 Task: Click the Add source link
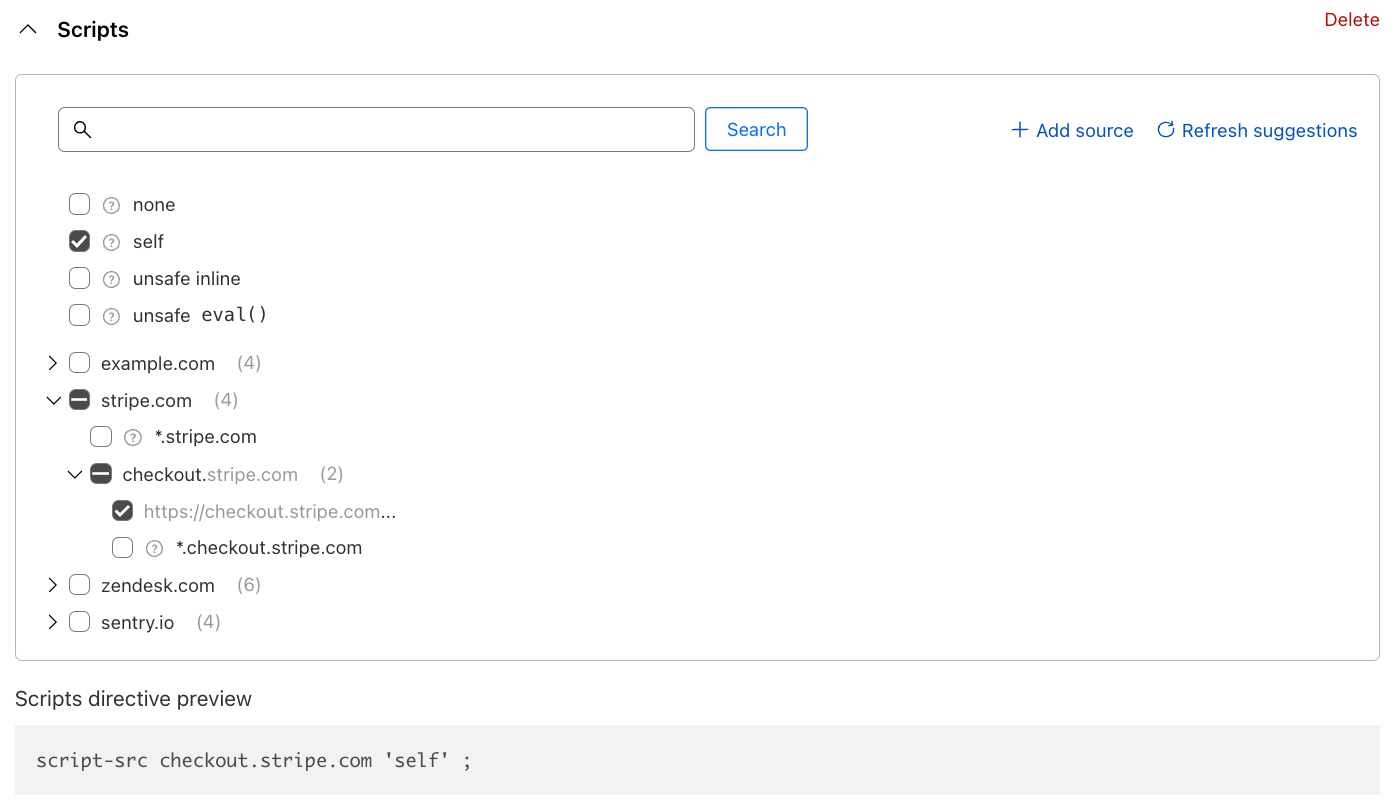(1072, 131)
